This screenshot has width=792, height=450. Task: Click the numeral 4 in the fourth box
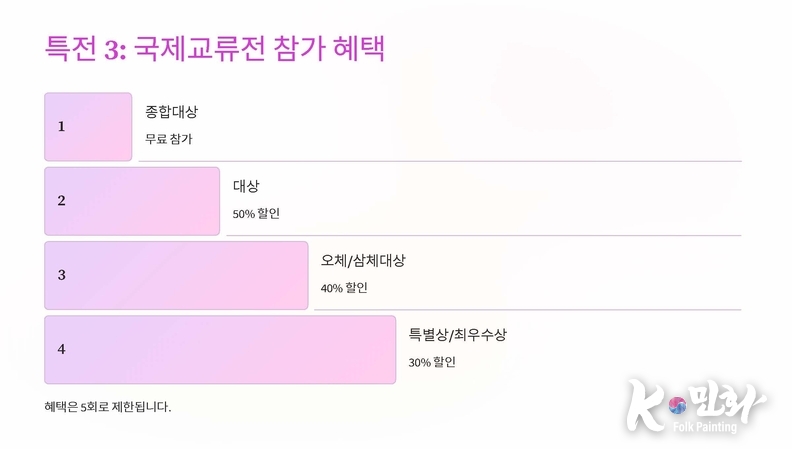(61, 349)
